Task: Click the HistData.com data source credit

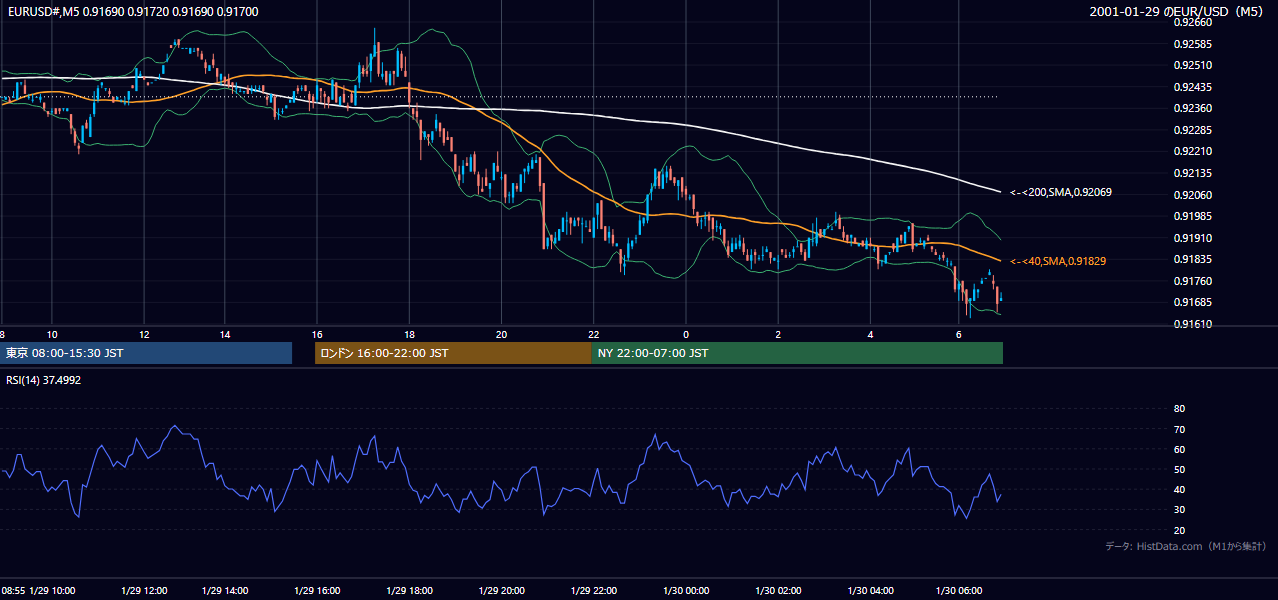Action: [x=1185, y=546]
